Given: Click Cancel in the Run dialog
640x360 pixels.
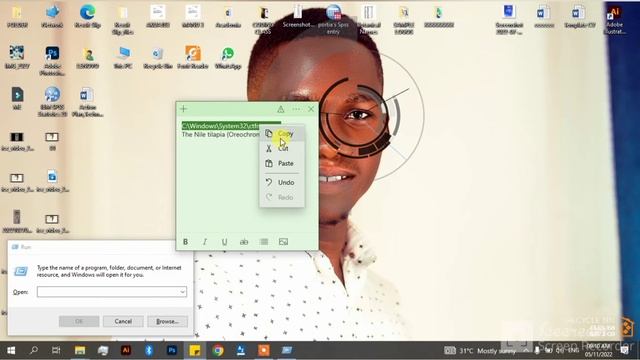Looking at the screenshot, I should click(x=123, y=321).
